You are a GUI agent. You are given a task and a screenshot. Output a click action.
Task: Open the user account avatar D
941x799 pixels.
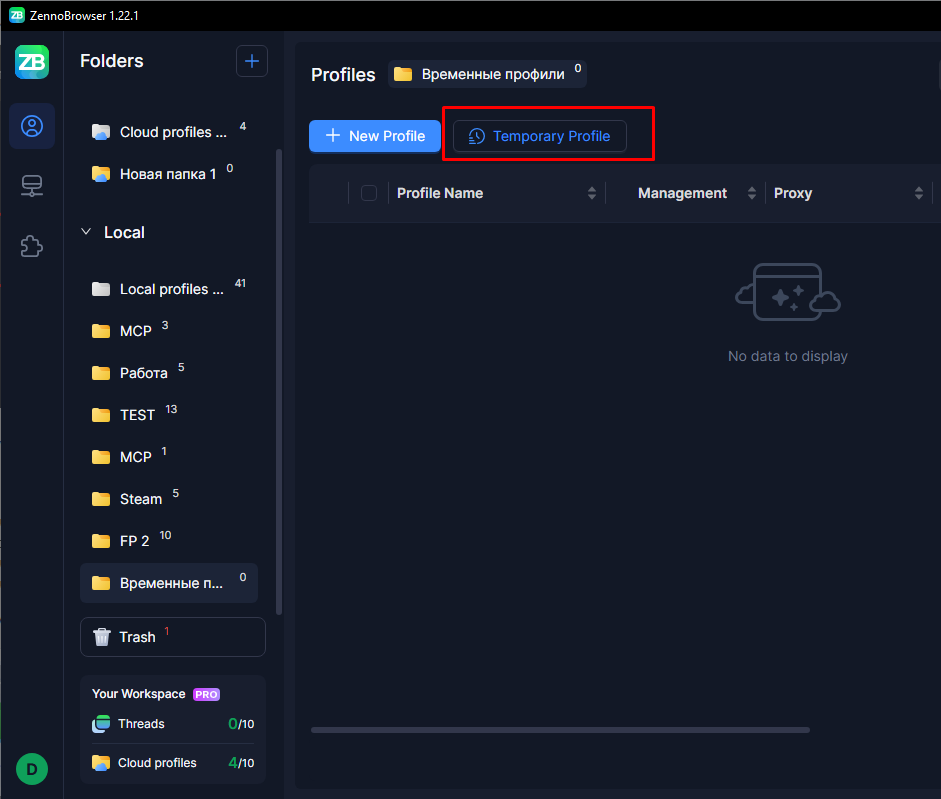coord(32,769)
